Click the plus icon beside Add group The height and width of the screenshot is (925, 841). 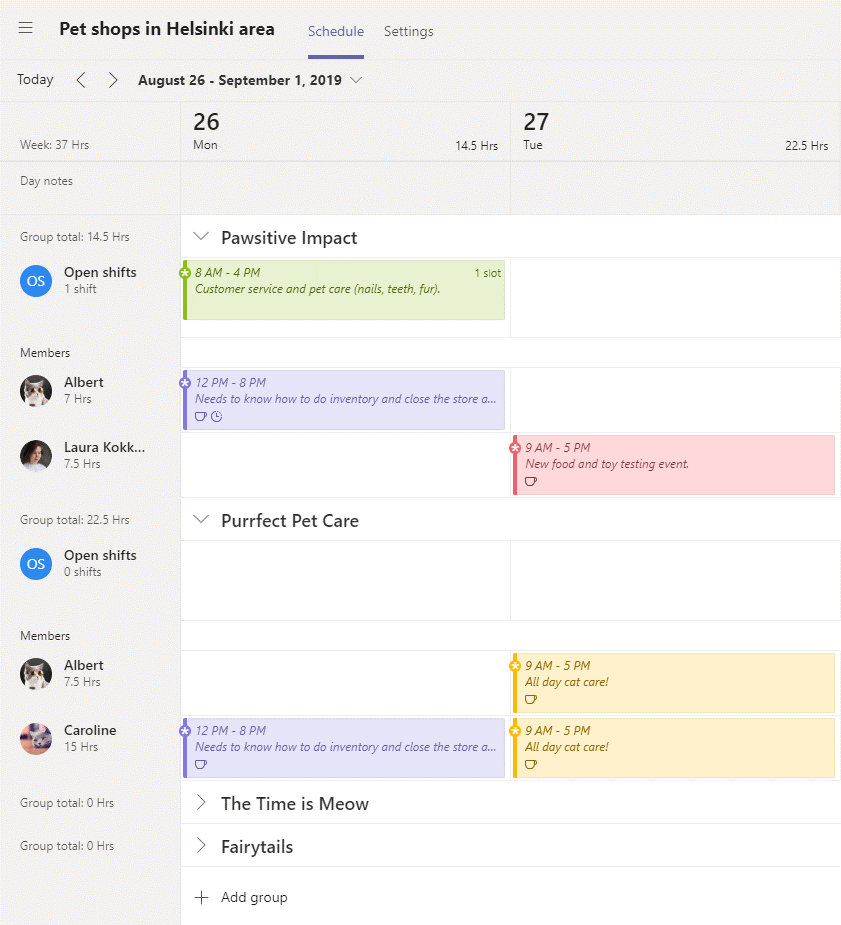[201, 897]
